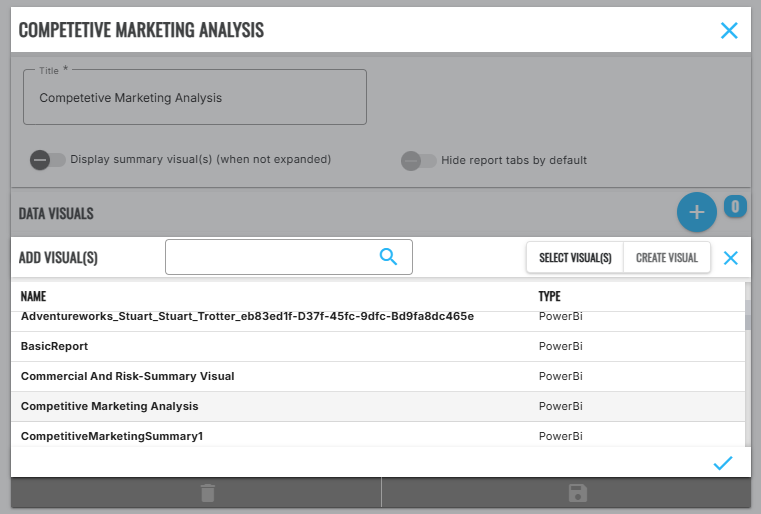Click the Add Visual(s) search box
Viewport: 761px width, 514px height.
[289, 257]
